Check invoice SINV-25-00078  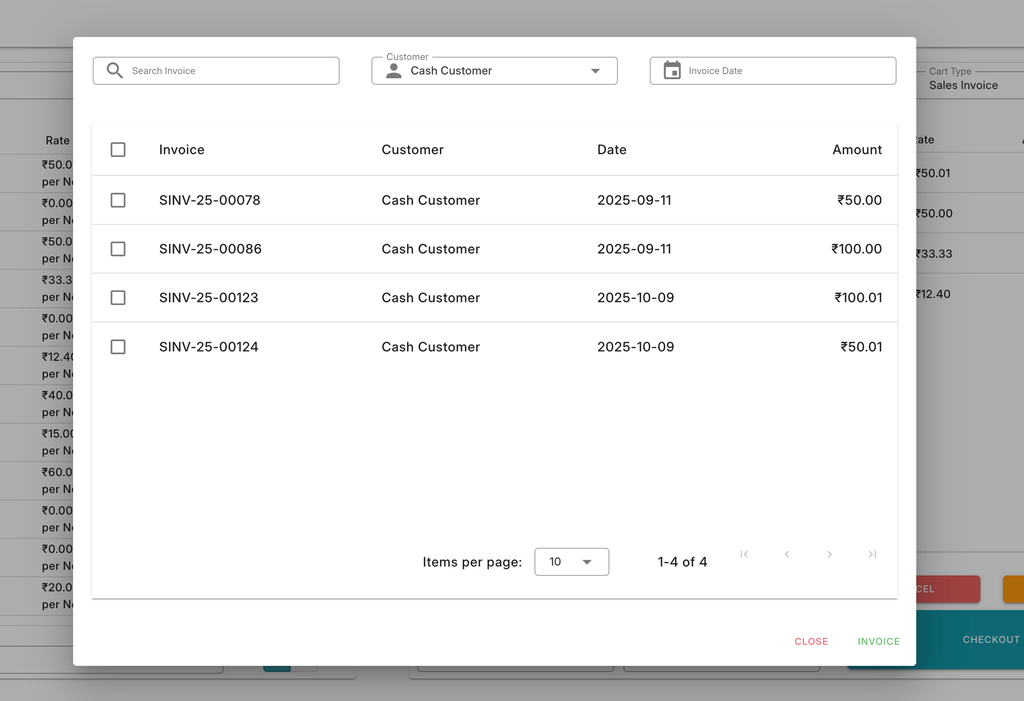tap(118, 200)
